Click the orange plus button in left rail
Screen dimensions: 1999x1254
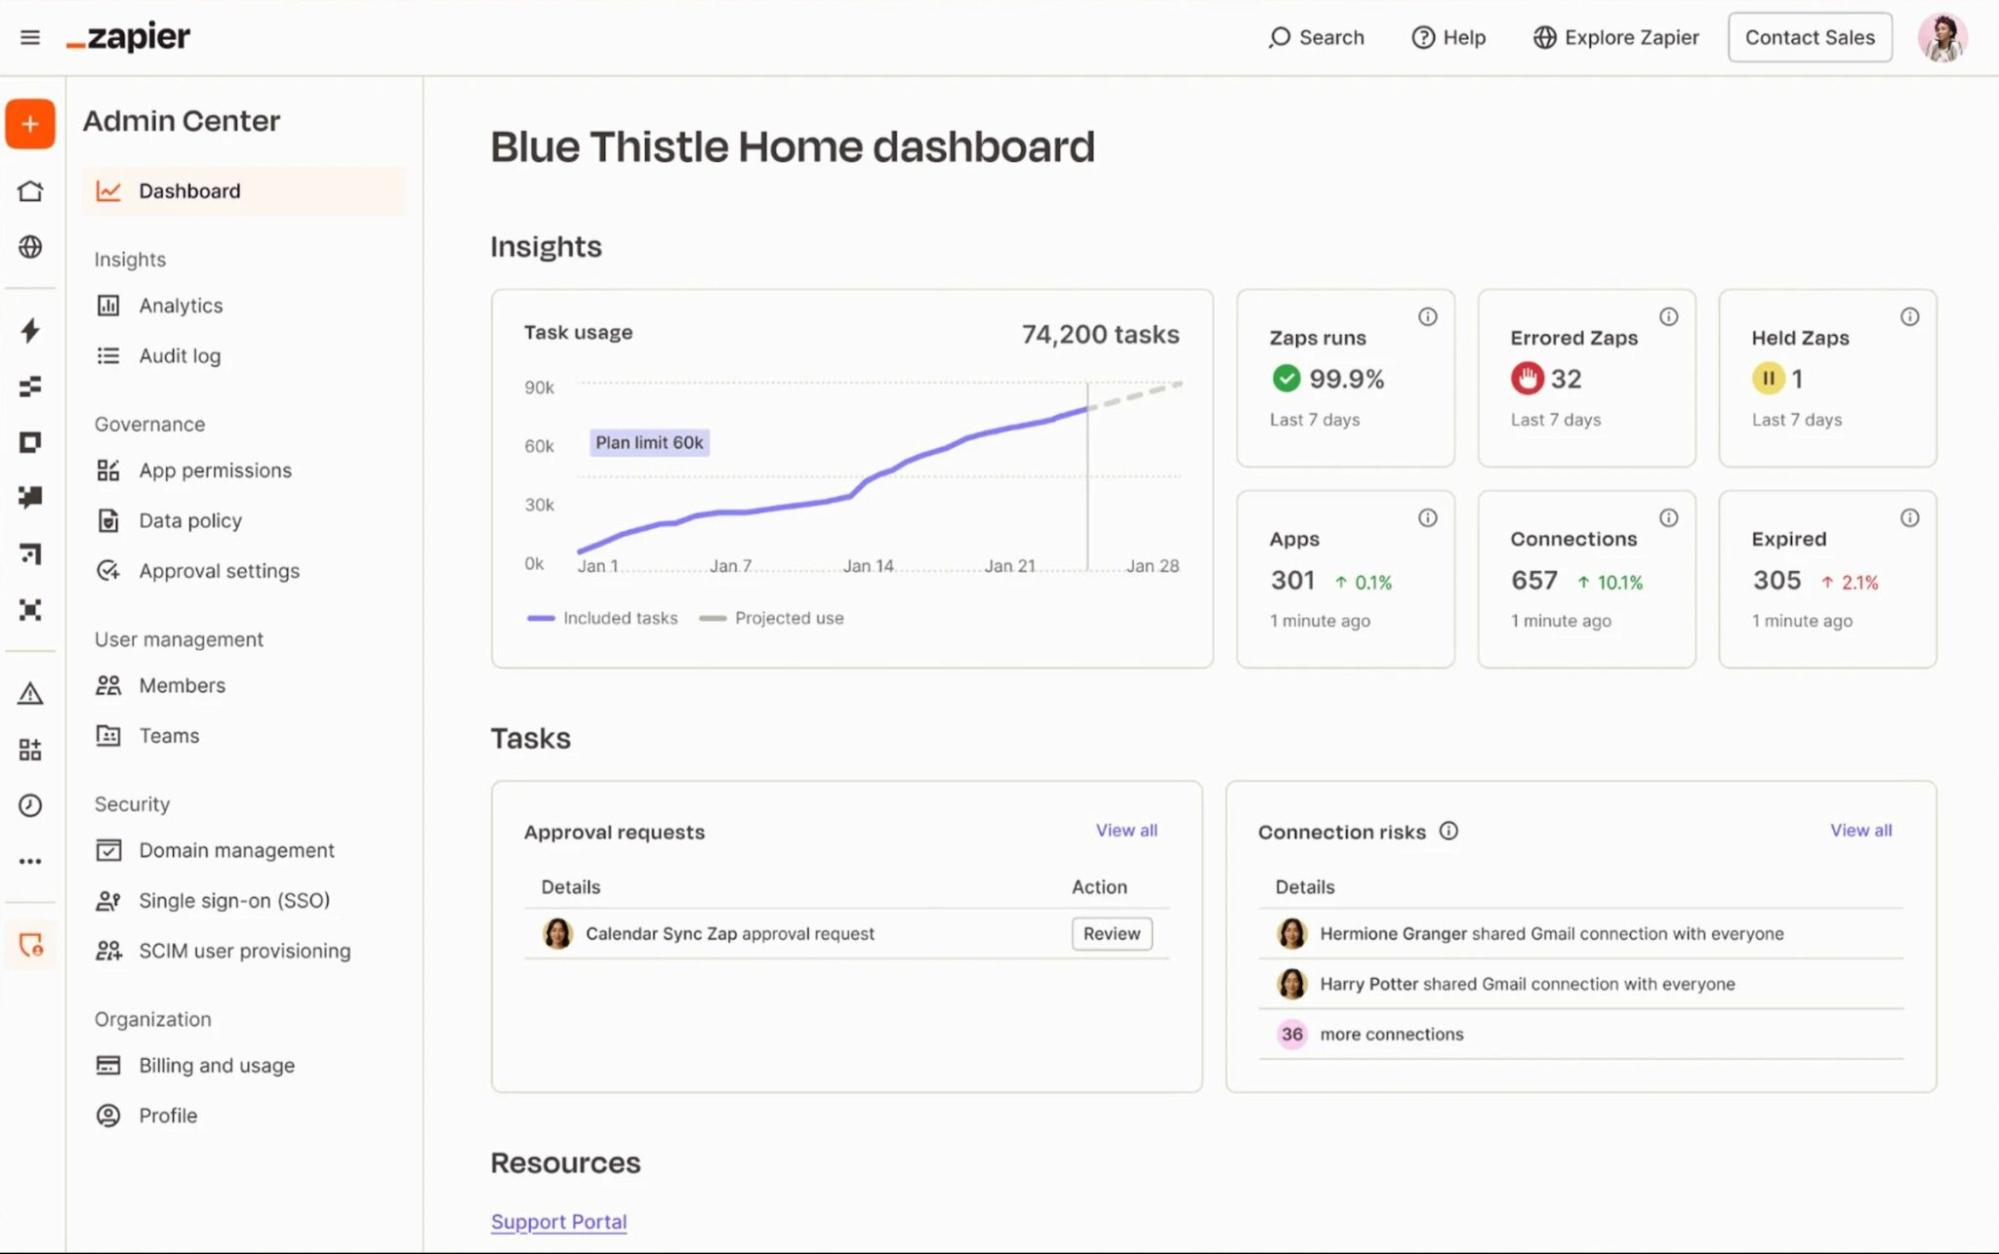30,124
